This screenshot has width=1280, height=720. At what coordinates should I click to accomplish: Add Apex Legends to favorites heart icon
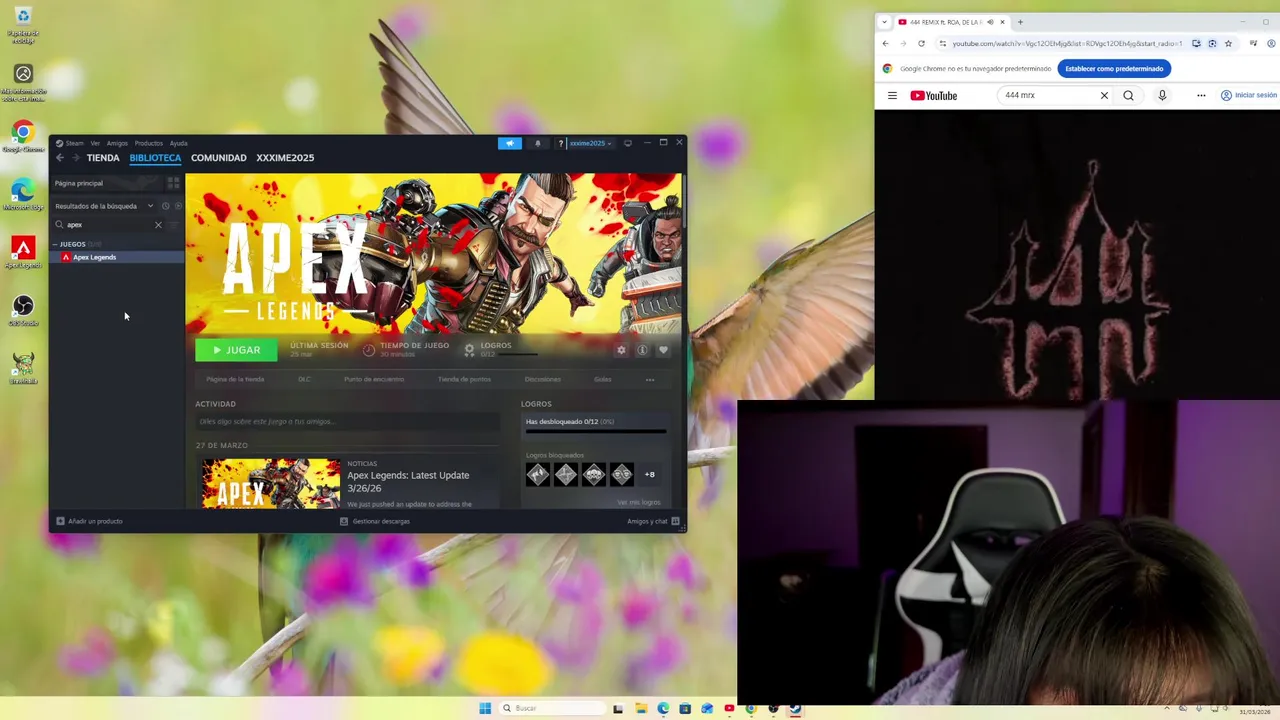tap(663, 350)
